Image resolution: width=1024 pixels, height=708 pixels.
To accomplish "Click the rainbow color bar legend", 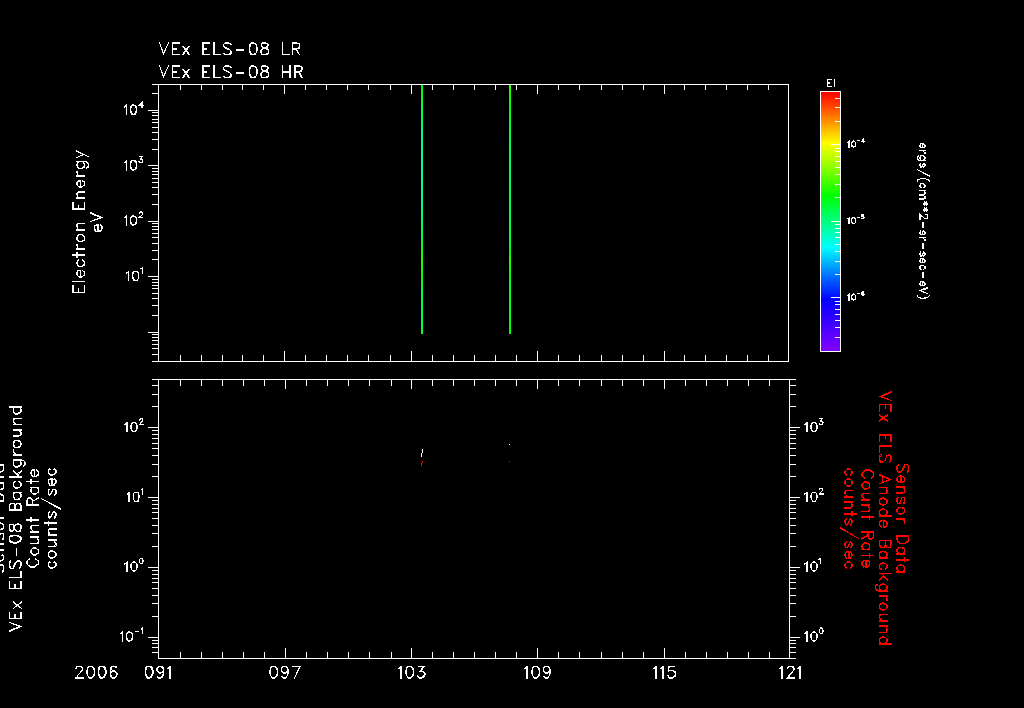I will (x=830, y=221).
